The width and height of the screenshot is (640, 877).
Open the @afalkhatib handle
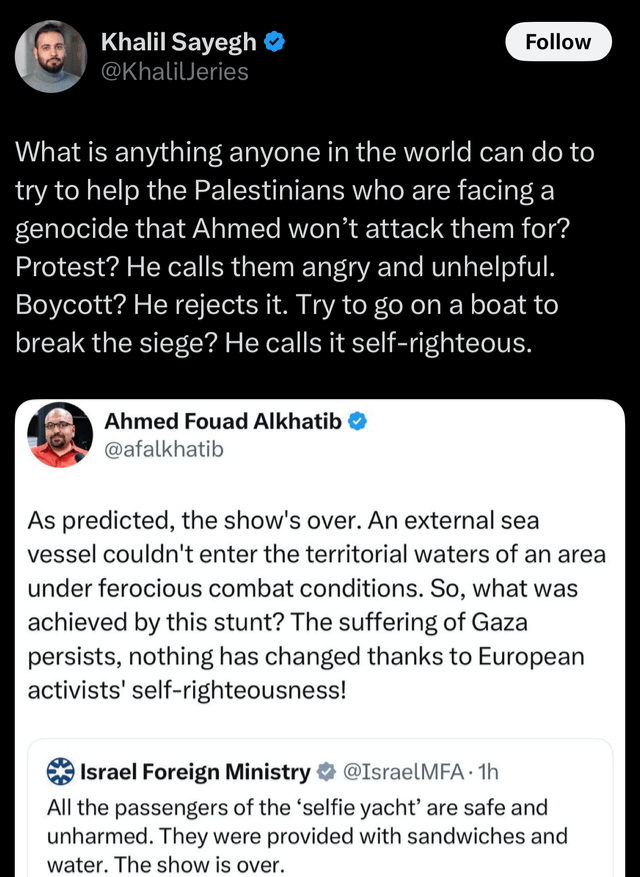pos(164,450)
